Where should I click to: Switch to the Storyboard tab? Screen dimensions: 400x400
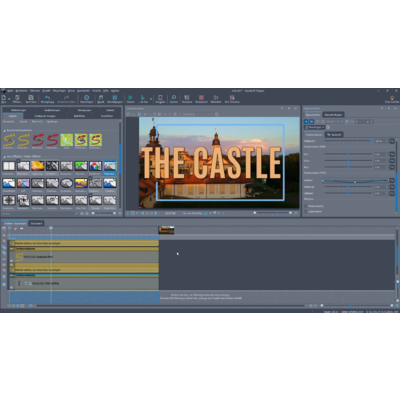pos(36,223)
